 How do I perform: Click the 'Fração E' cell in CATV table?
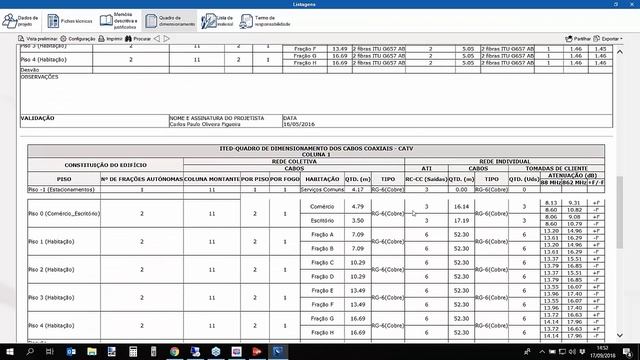click(322, 291)
